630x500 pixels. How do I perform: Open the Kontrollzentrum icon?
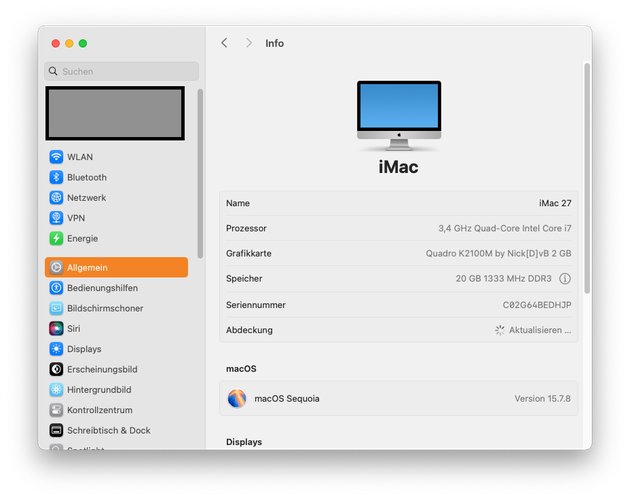56,410
